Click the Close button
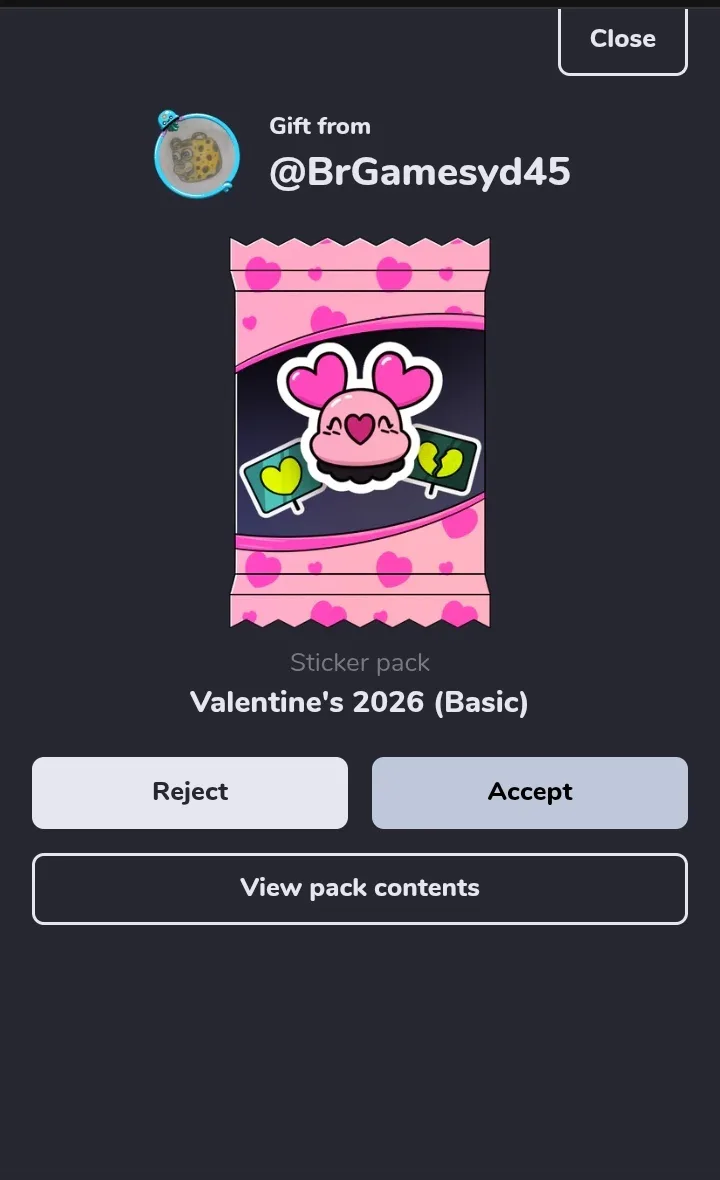720x1180 pixels. 622,40
